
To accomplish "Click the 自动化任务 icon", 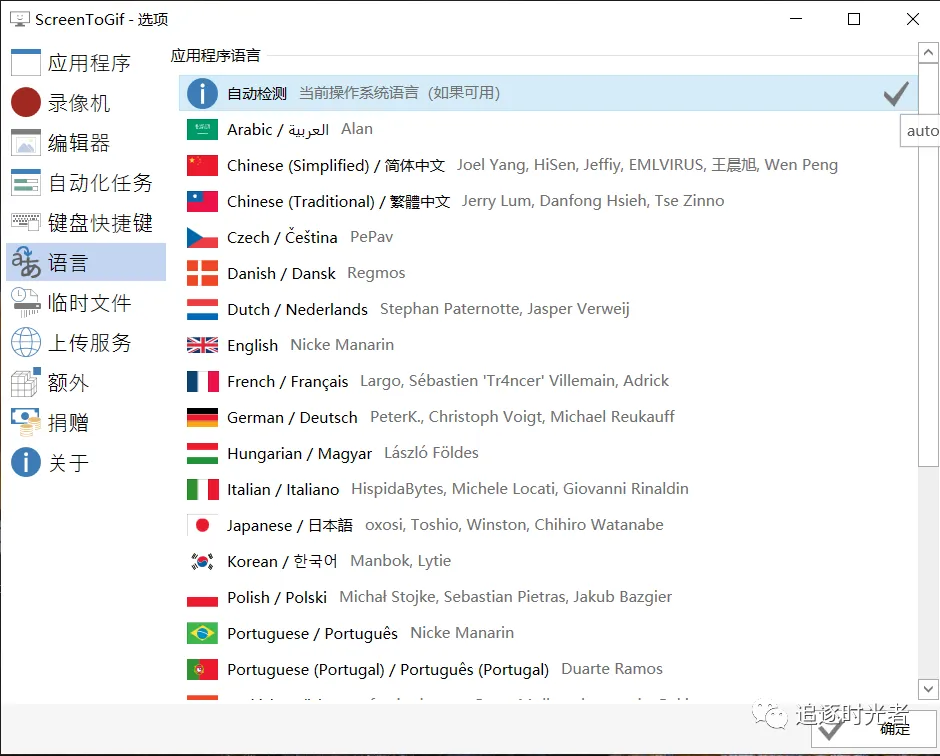I will coord(26,183).
